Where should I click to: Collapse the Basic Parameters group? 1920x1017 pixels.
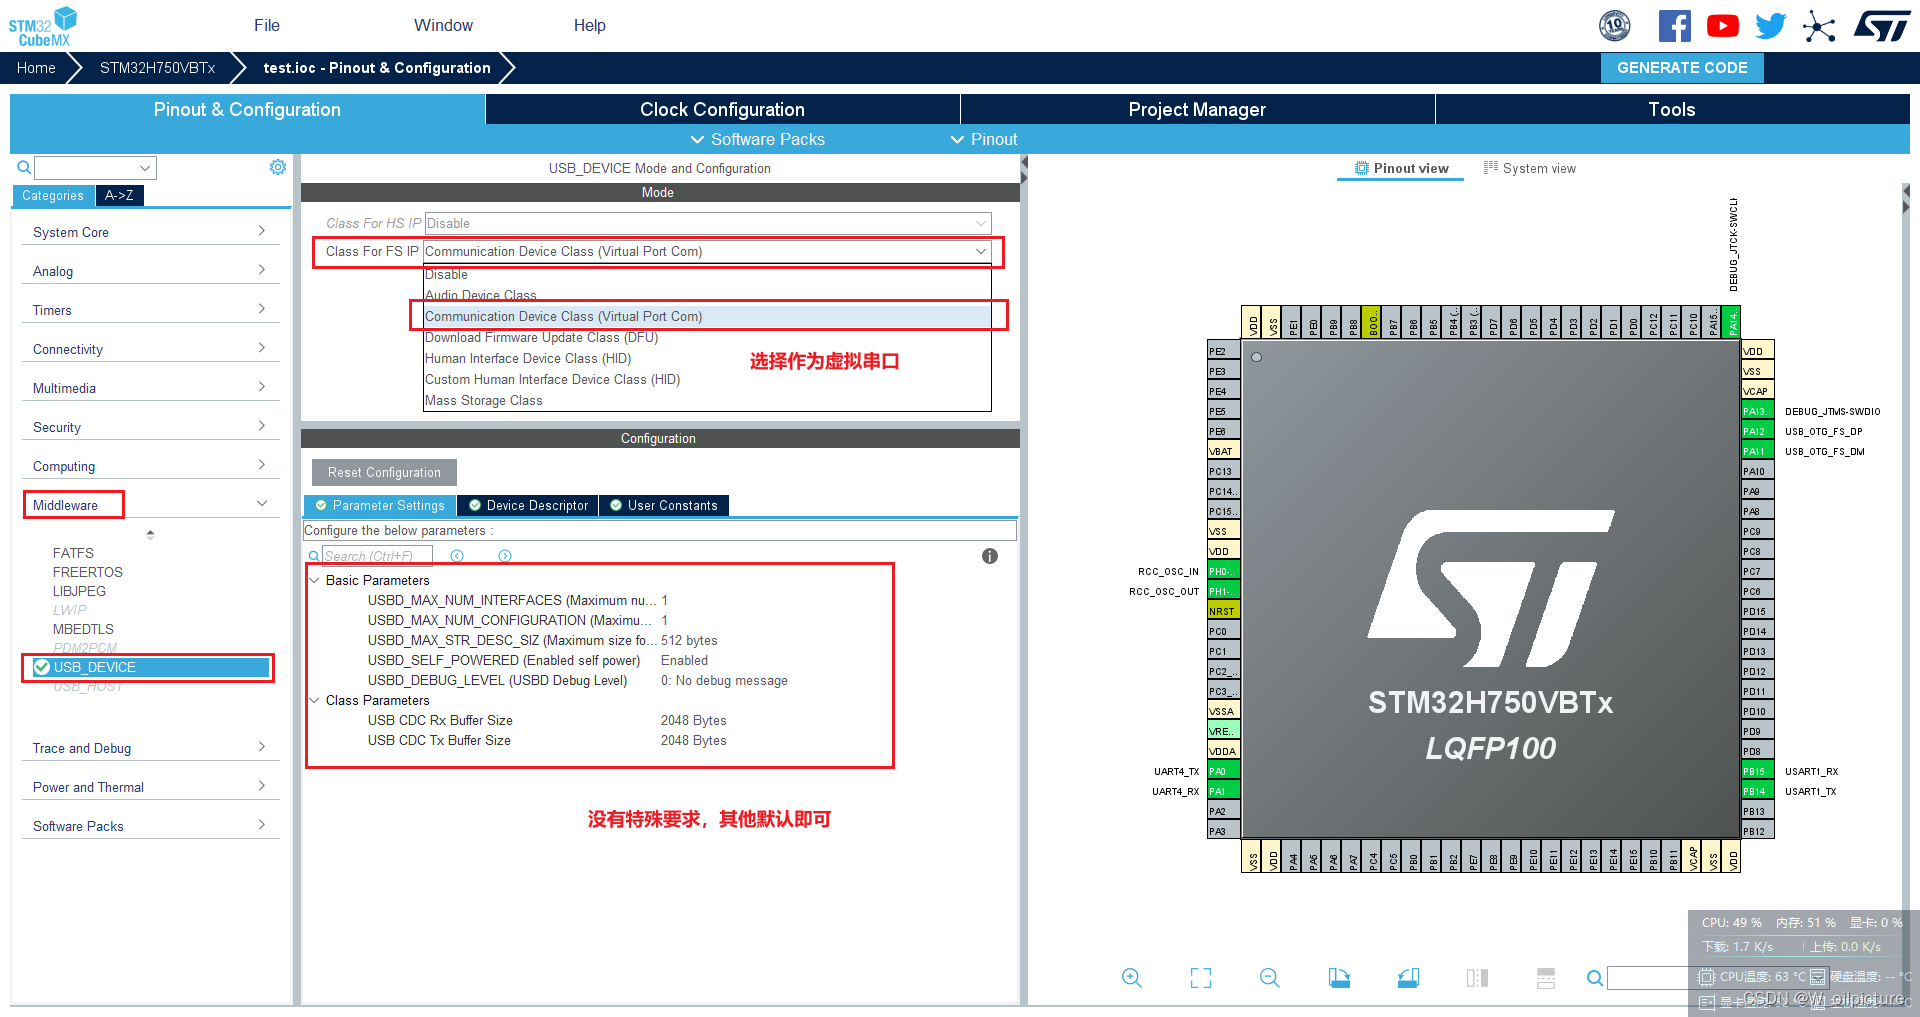tap(314, 580)
